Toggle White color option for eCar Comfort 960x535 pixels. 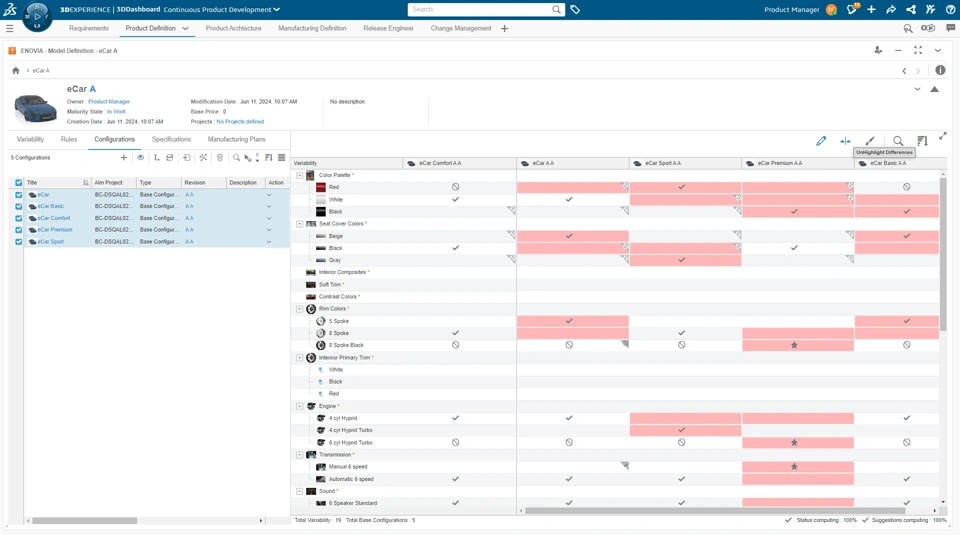456,200
